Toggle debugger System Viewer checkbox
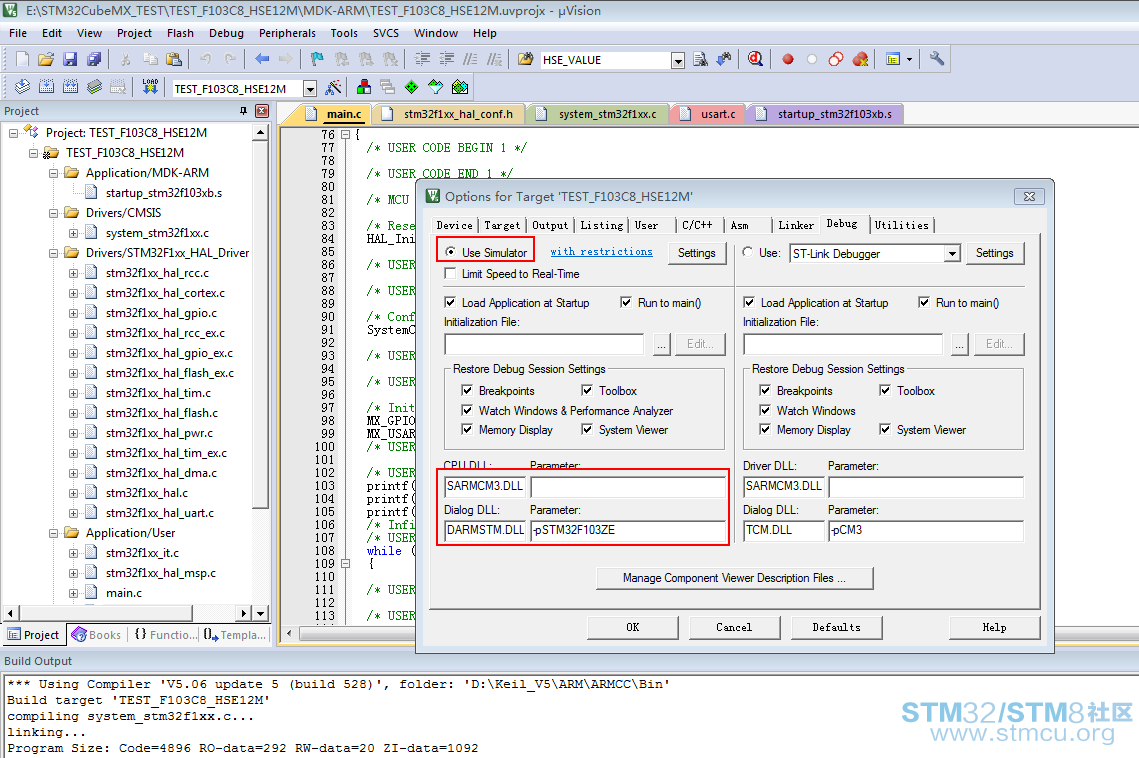The width and height of the screenshot is (1139, 758). [x=885, y=430]
